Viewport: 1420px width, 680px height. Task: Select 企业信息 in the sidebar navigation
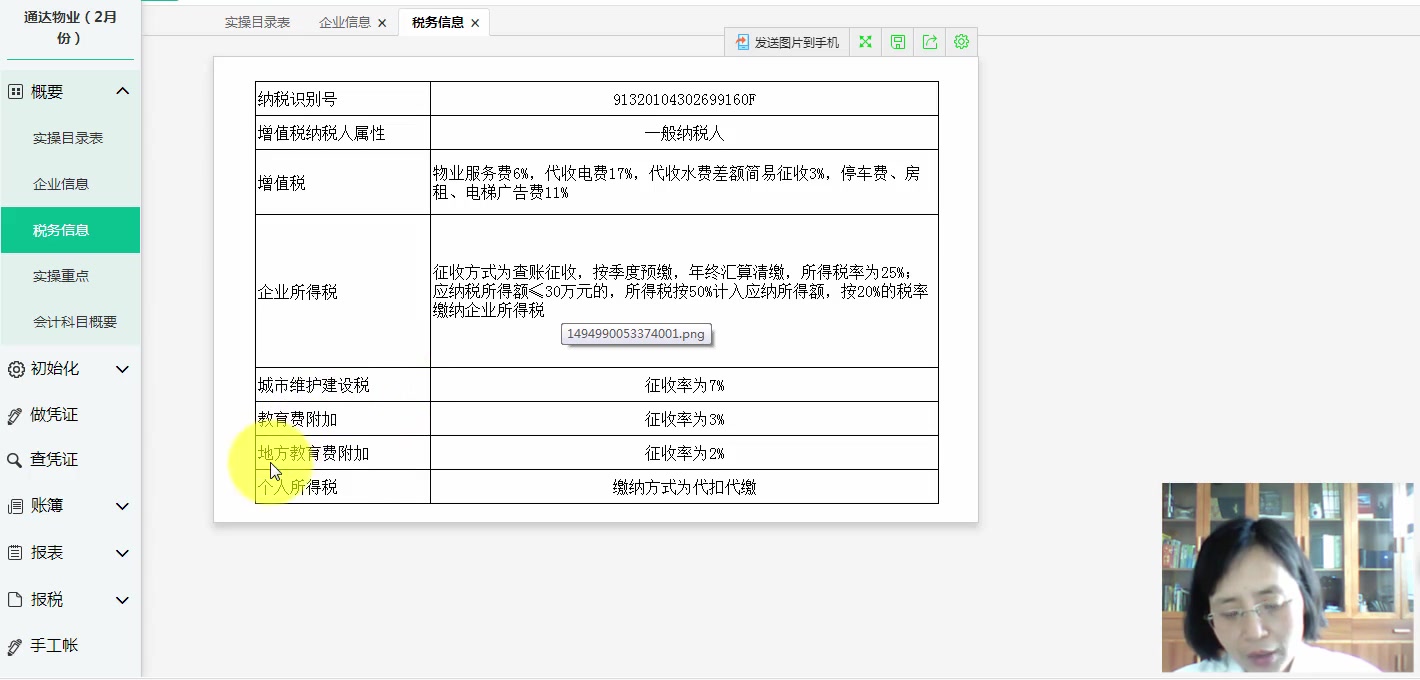pos(64,183)
